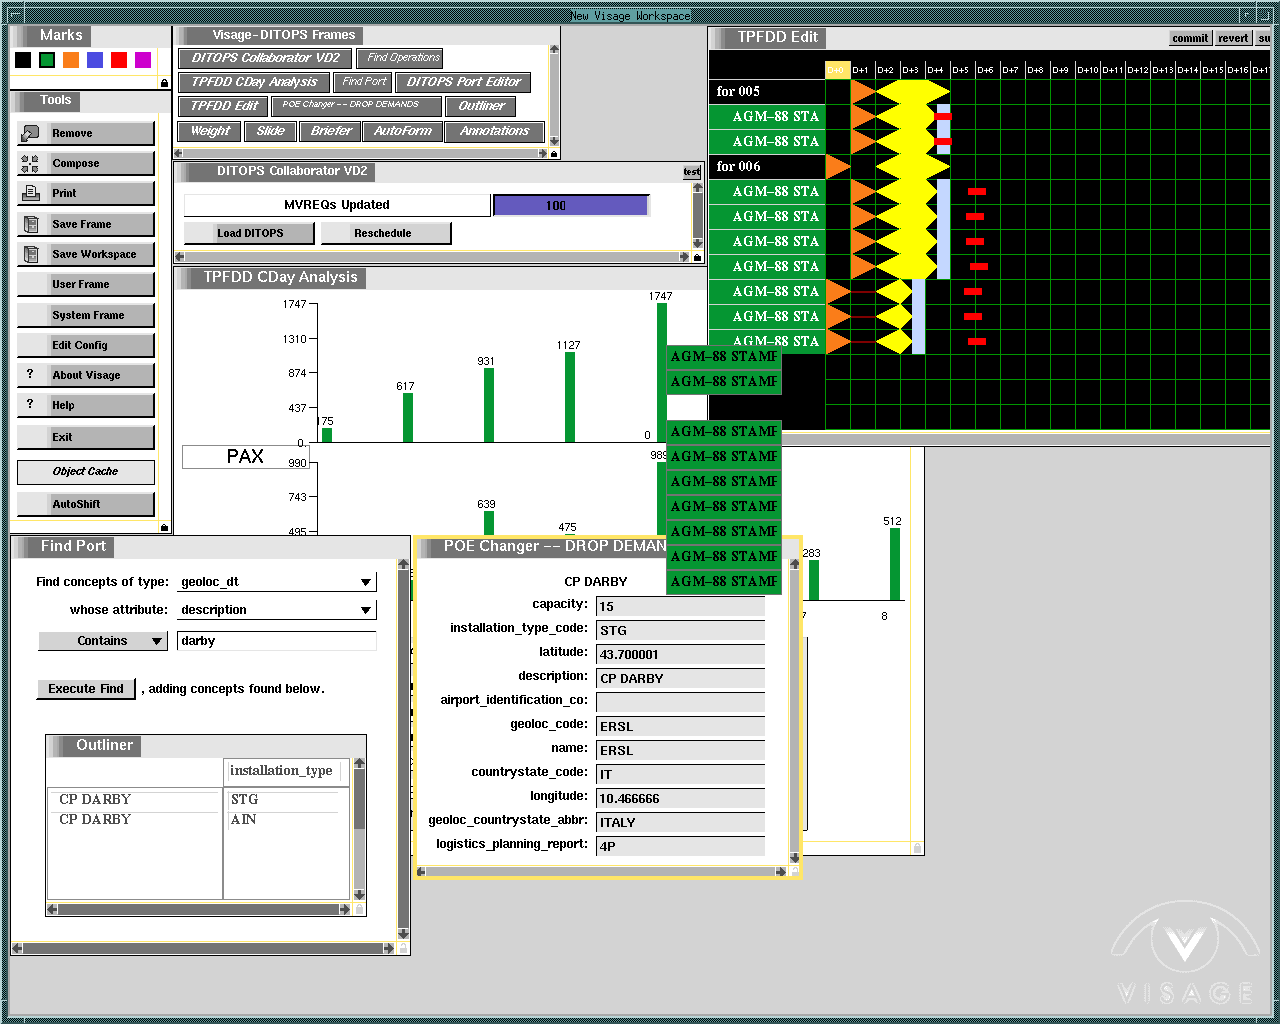Toggle the AutoShift button

85,504
